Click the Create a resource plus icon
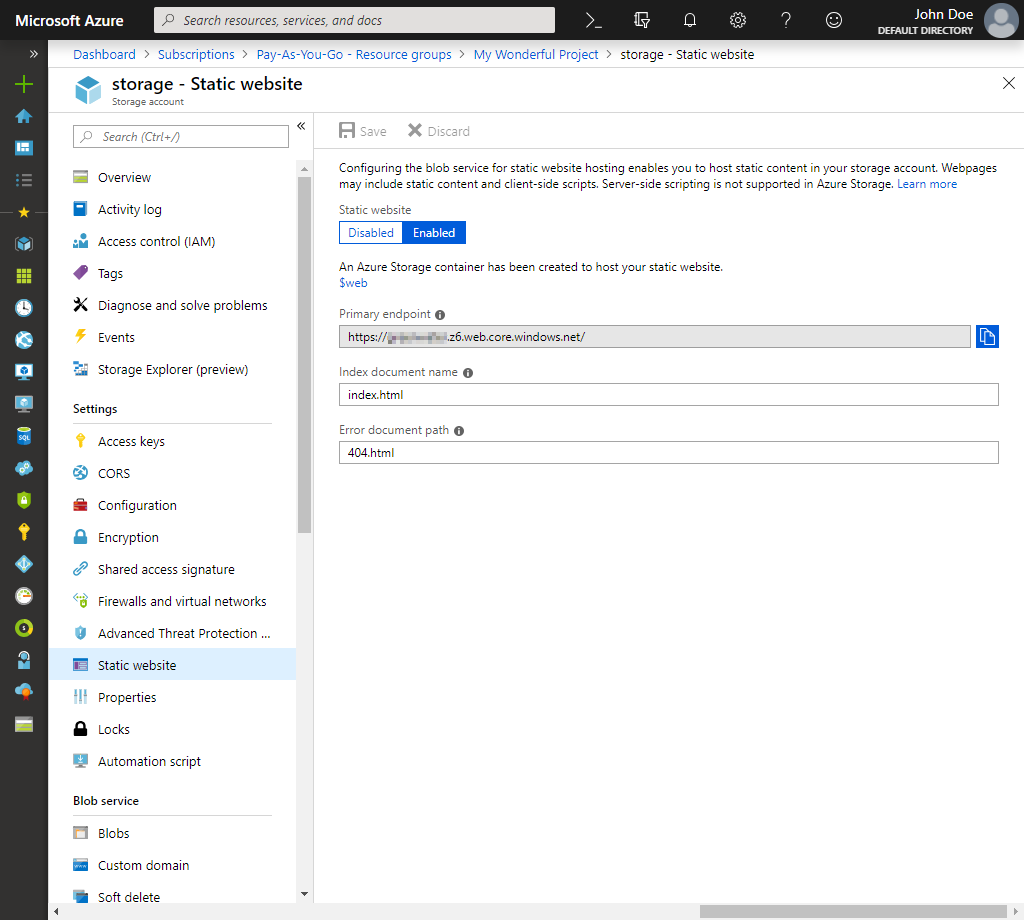Viewport: 1024px width, 920px height. (22, 84)
